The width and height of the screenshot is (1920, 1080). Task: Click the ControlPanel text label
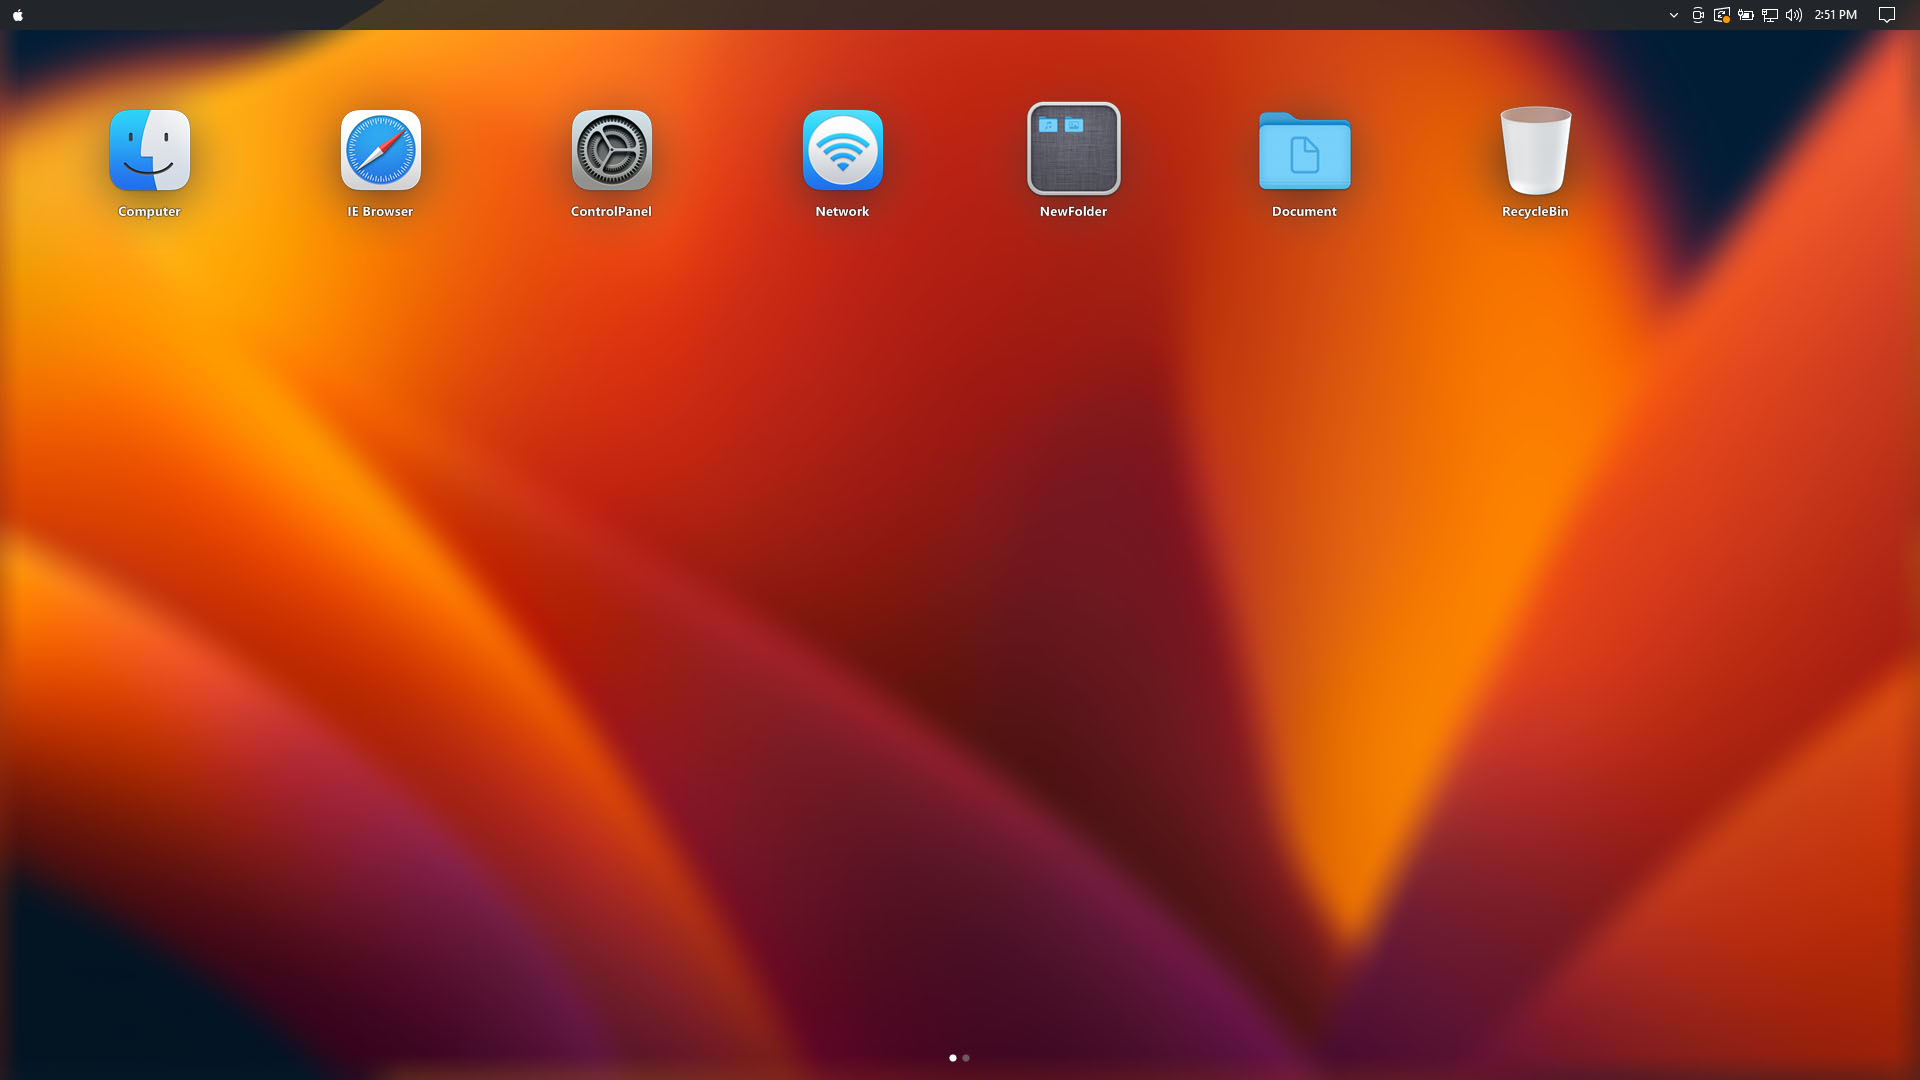click(611, 211)
